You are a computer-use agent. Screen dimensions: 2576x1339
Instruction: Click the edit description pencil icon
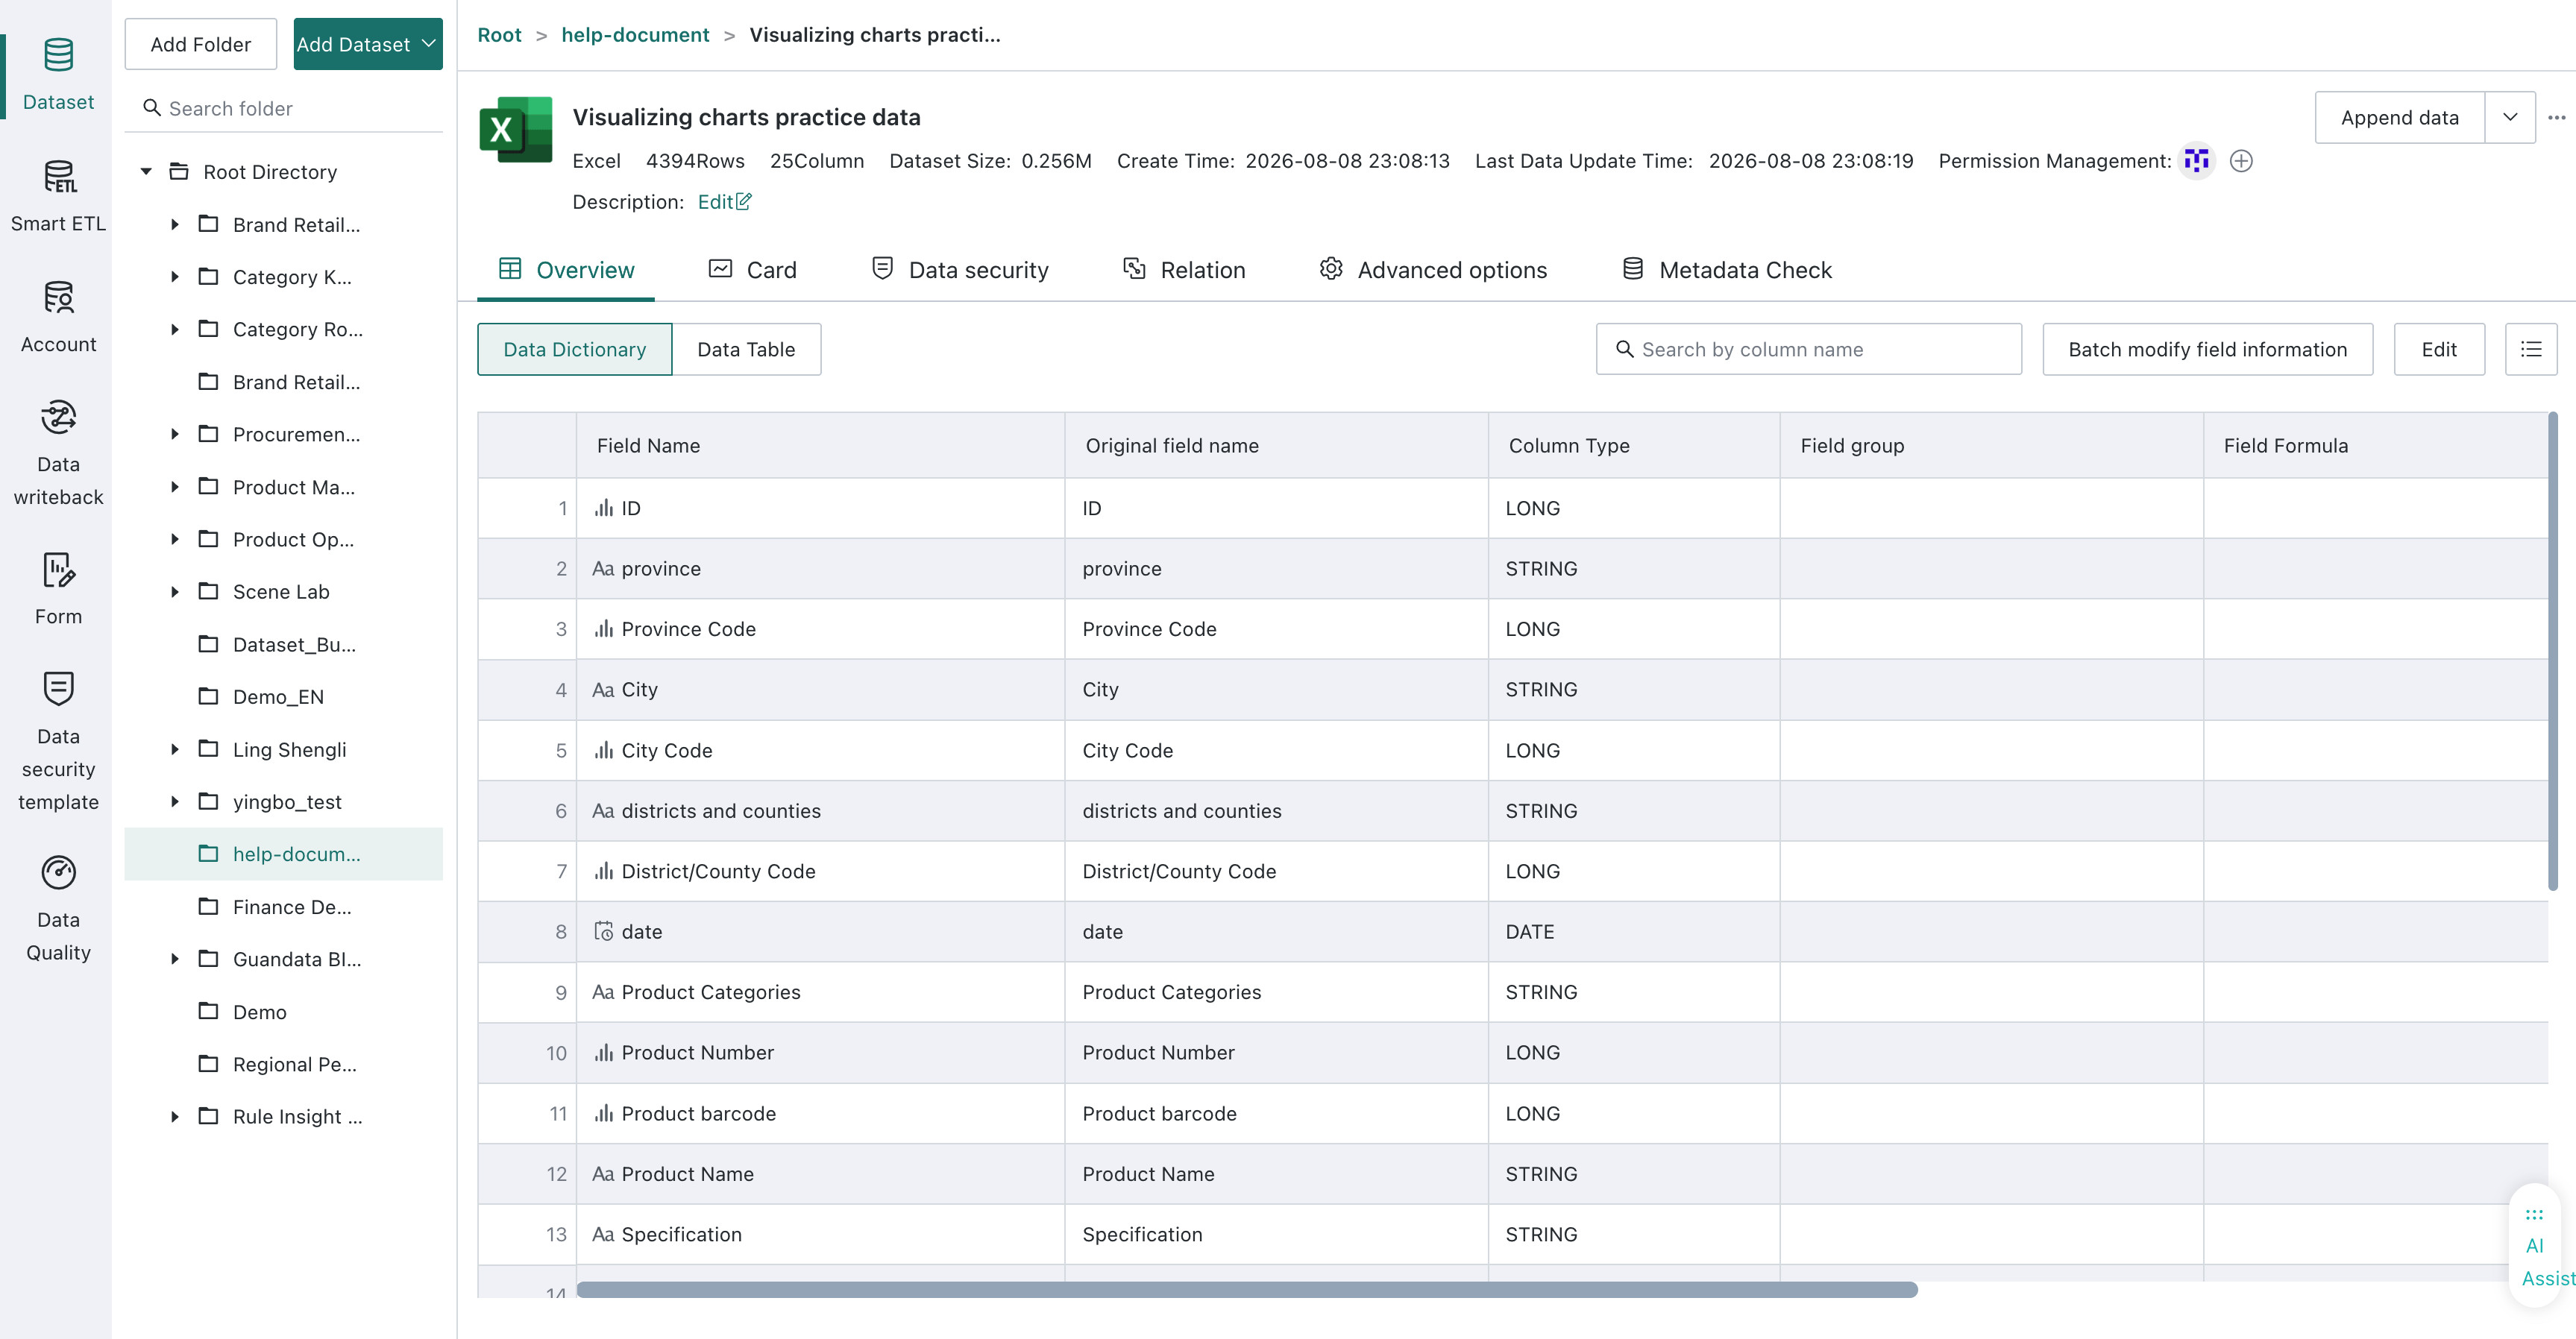tap(743, 202)
